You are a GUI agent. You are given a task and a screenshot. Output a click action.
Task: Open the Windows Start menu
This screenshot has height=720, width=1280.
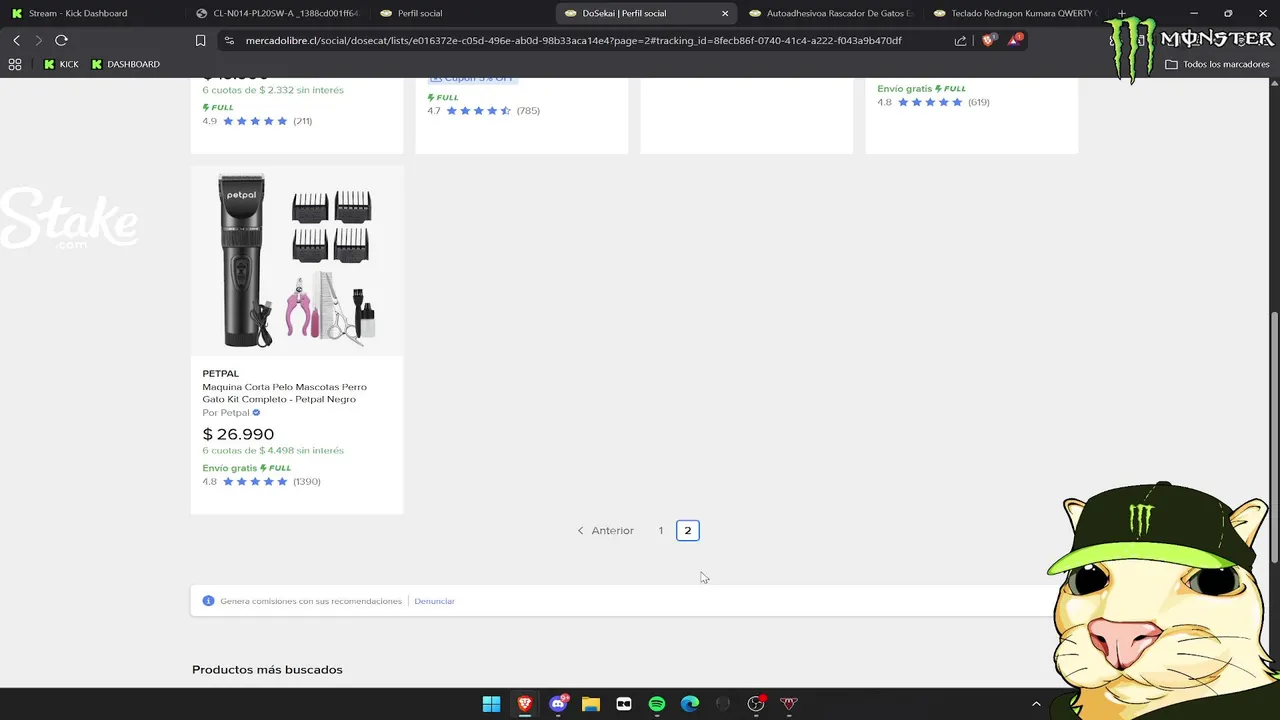pos(491,704)
